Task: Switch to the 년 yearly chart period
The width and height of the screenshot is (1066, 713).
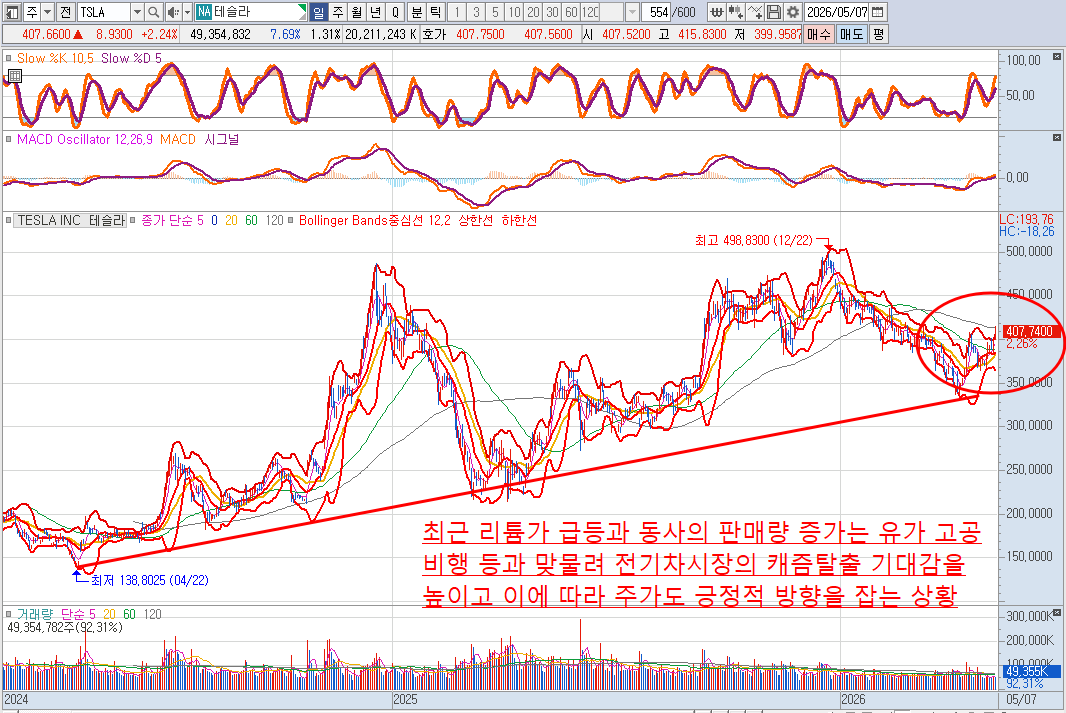Action: tap(376, 12)
